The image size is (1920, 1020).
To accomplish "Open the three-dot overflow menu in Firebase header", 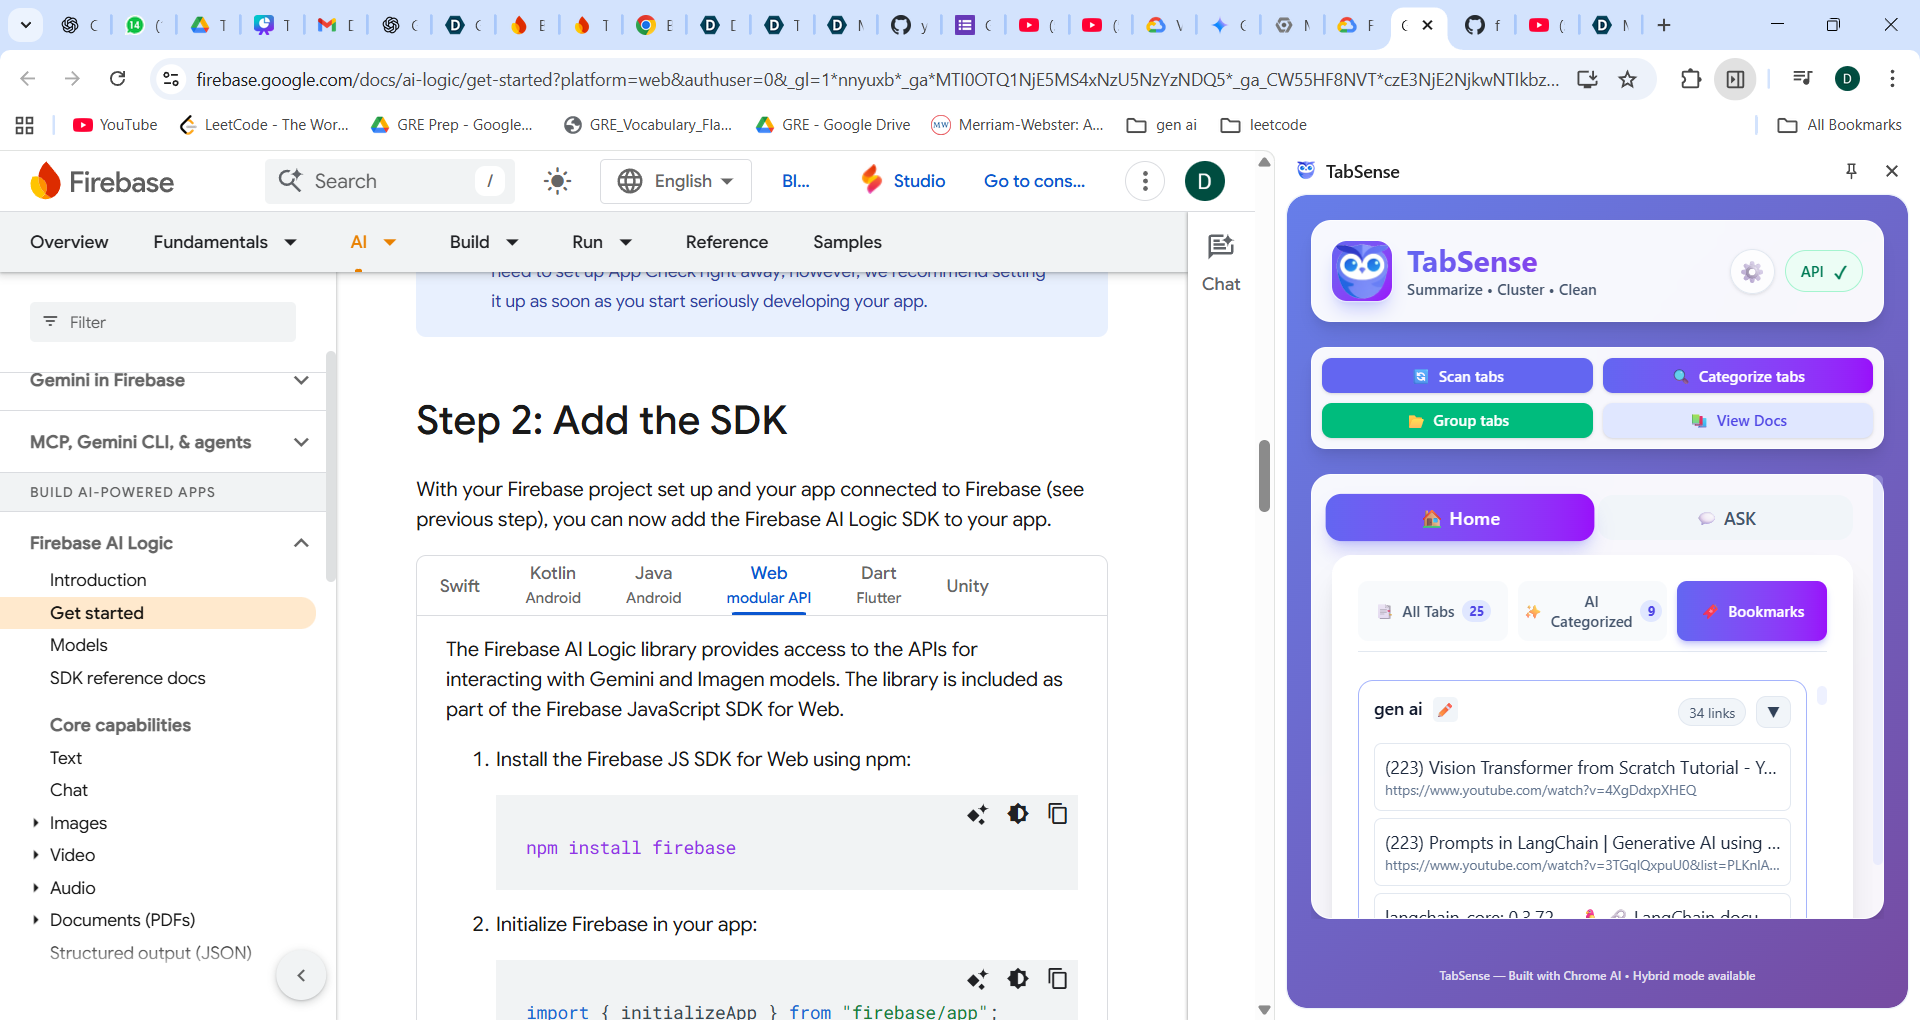I will pyautogui.click(x=1145, y=181).
